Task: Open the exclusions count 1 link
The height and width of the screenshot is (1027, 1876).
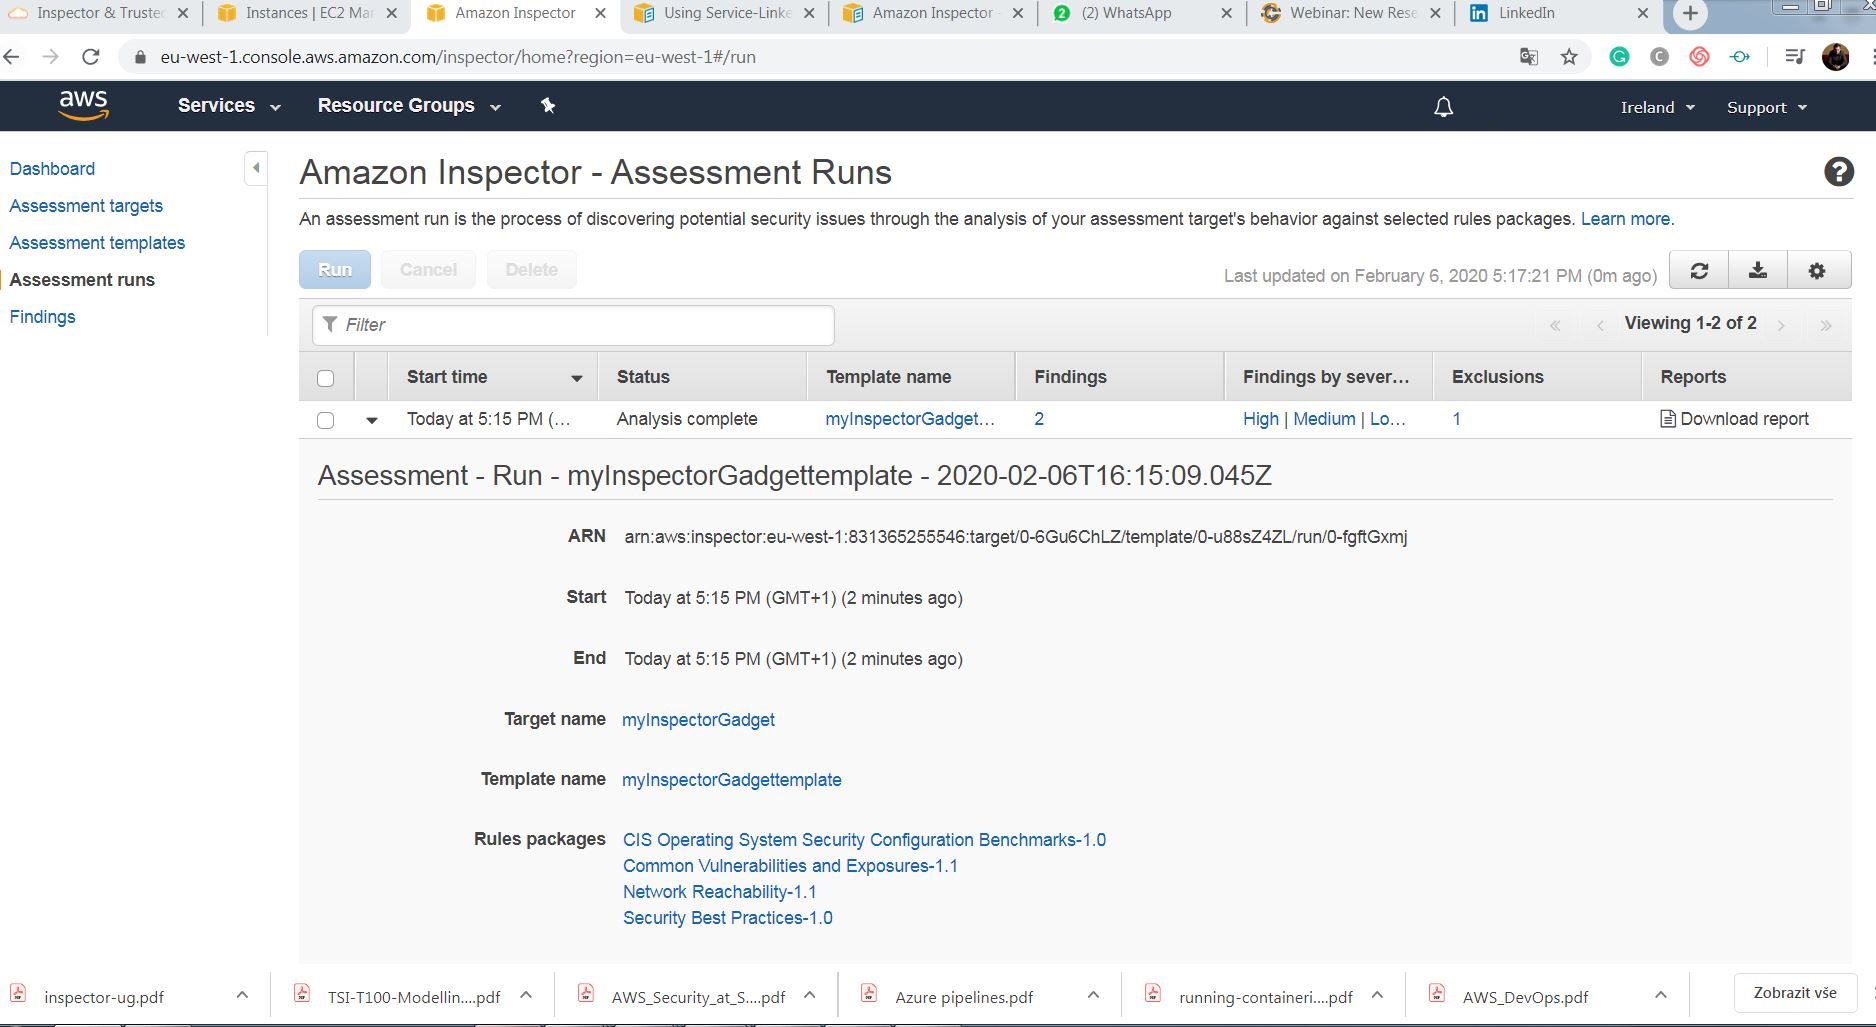Action: 1456,419
